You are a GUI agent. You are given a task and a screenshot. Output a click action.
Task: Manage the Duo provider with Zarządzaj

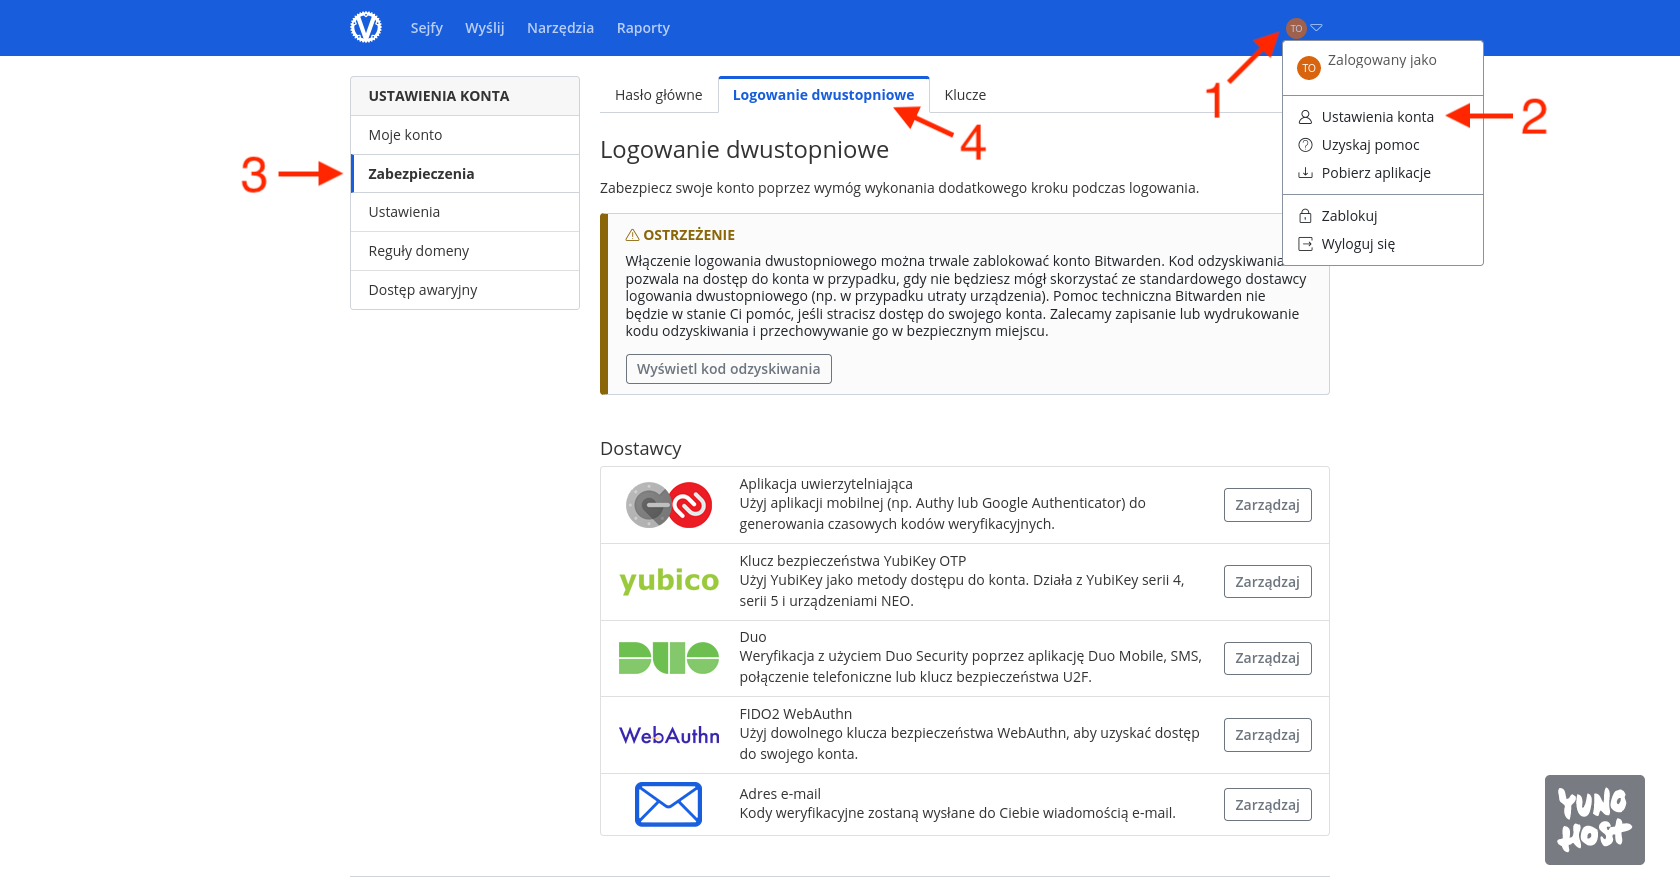[1267, 658]
